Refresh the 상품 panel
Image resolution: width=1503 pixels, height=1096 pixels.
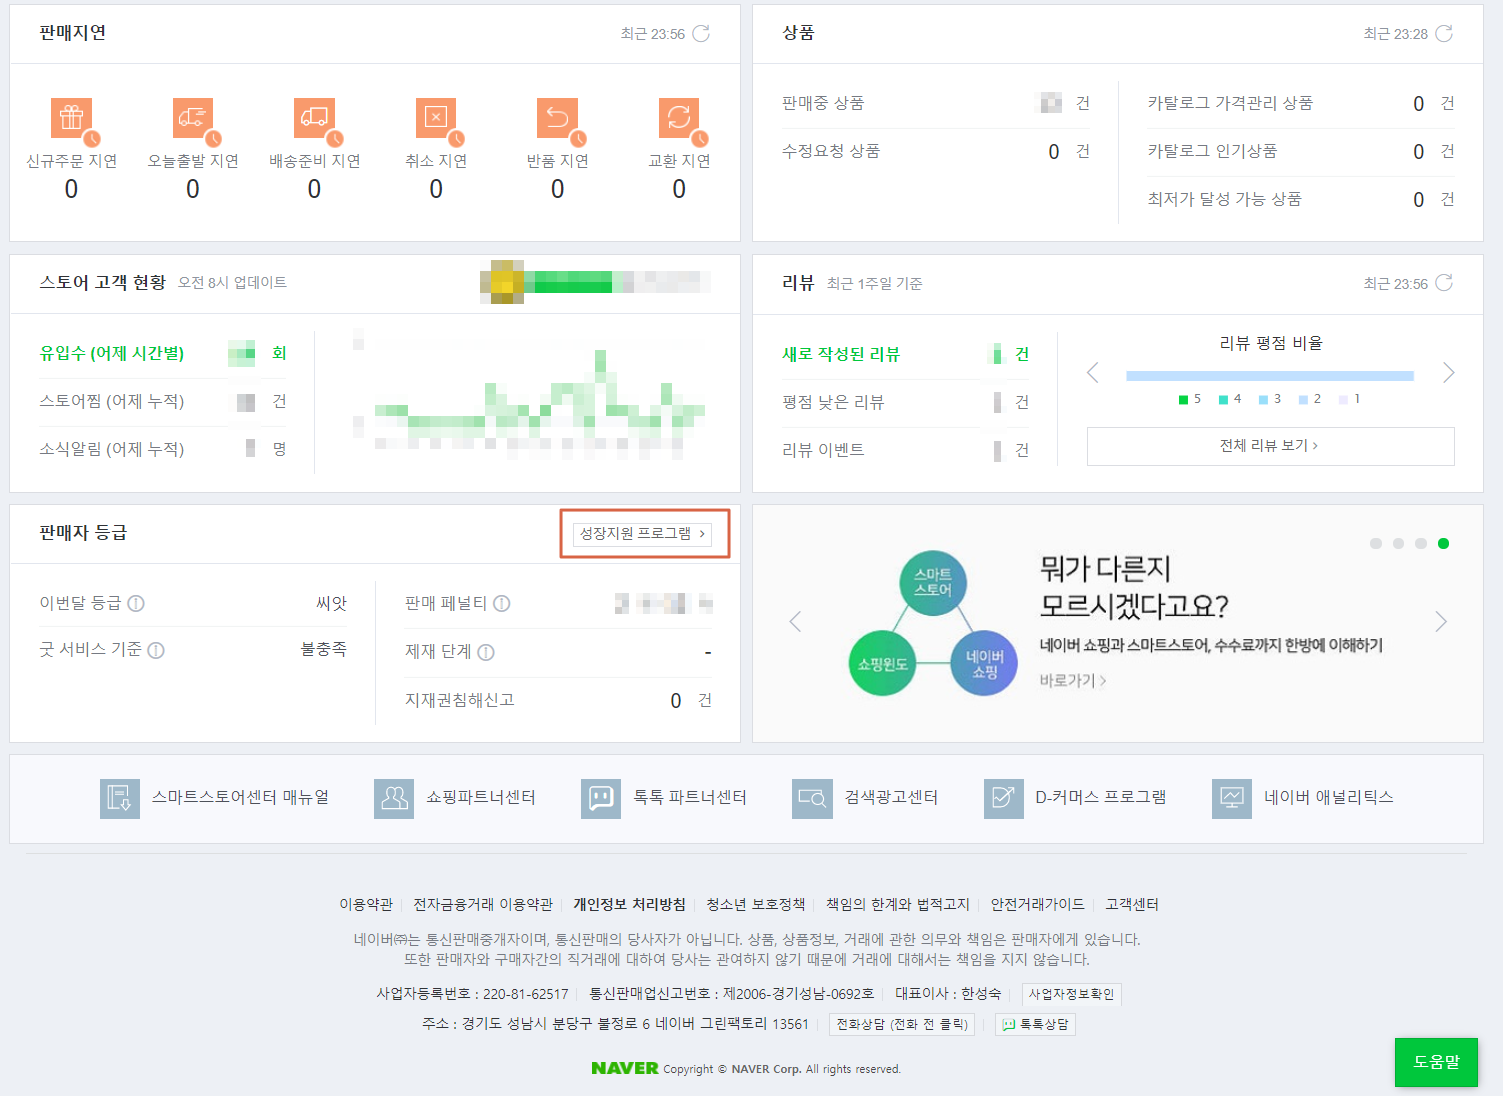point(1444,34)
